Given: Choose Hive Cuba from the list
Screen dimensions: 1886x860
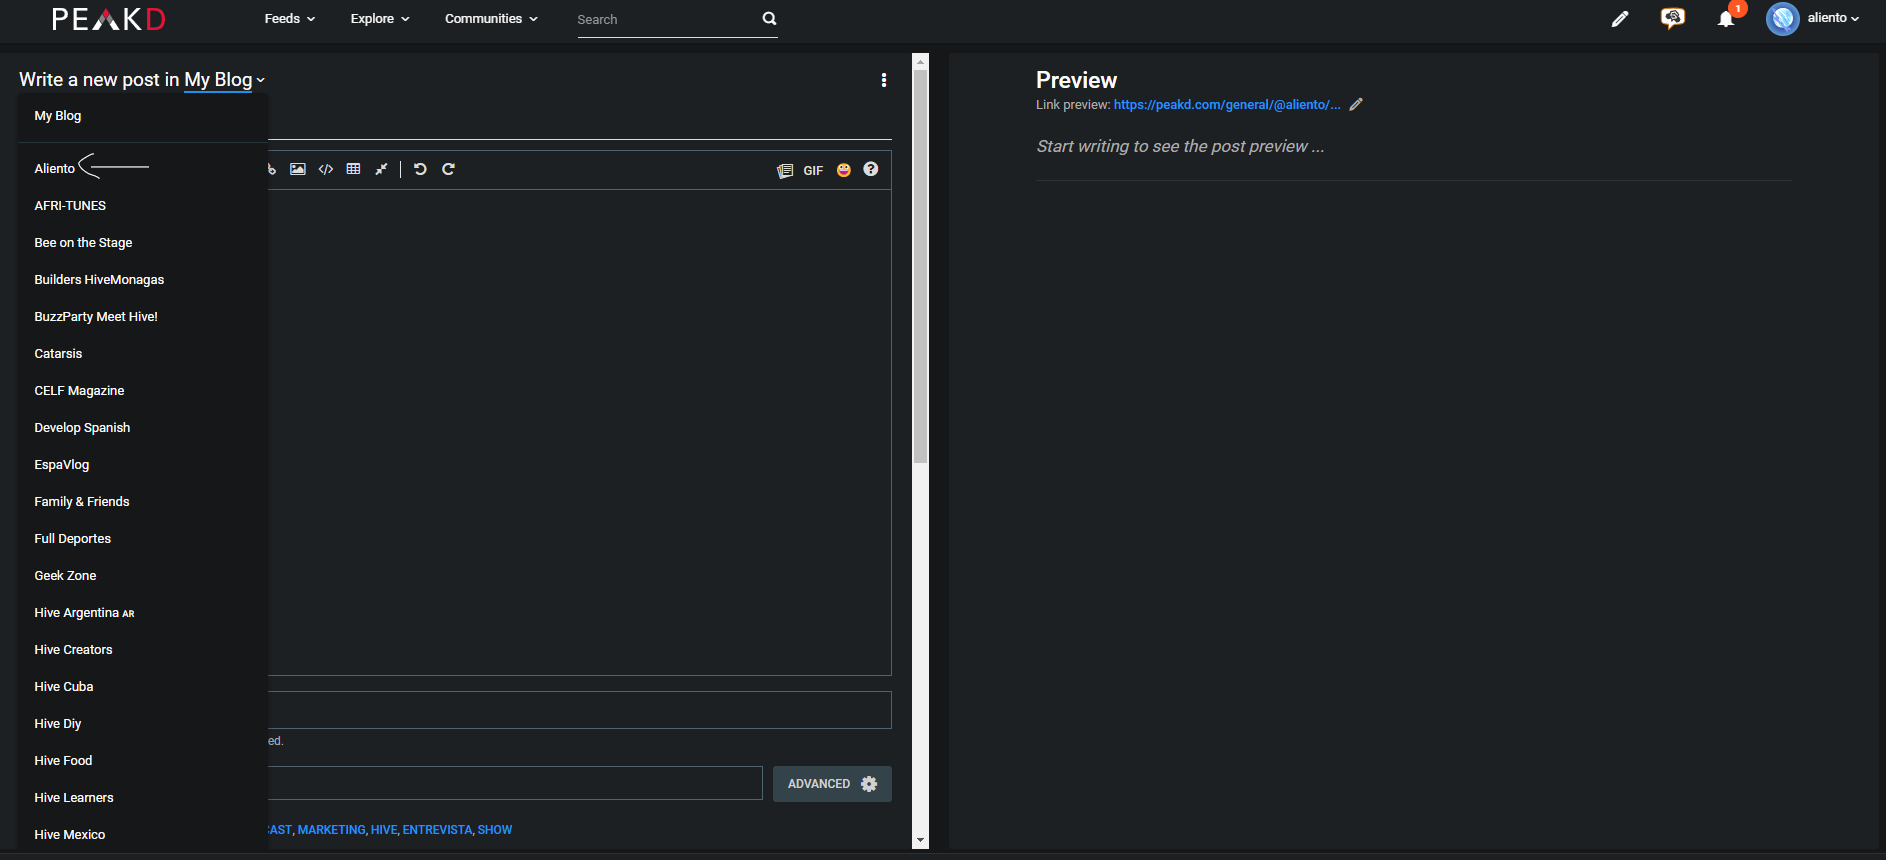Looking at the screenshot, I should click(x=143, y=686).
